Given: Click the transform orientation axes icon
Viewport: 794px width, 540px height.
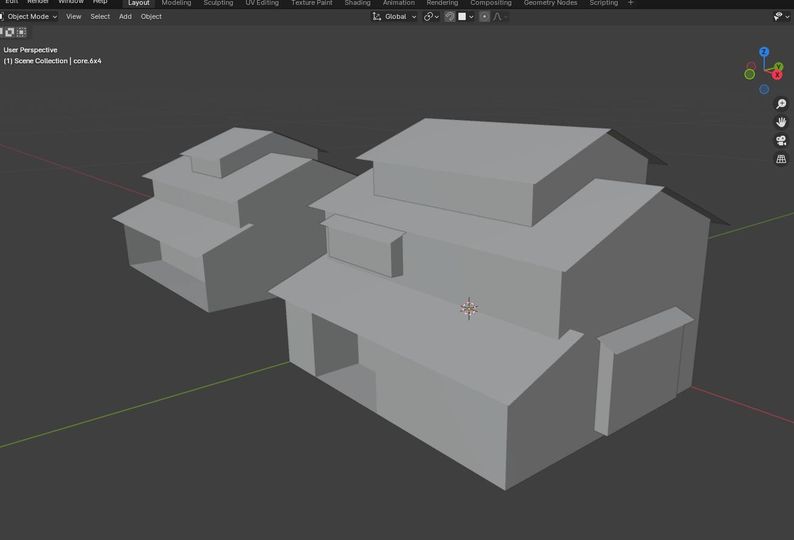Looking at the screenshot, I should point(377,17).
